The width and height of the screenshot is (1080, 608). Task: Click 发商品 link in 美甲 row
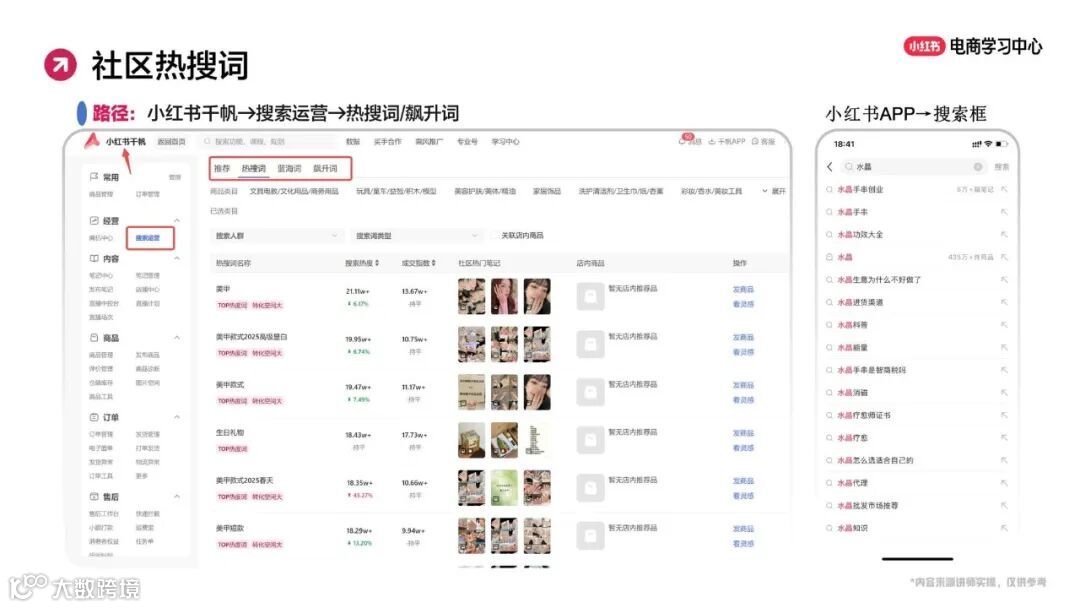point(743,289)
